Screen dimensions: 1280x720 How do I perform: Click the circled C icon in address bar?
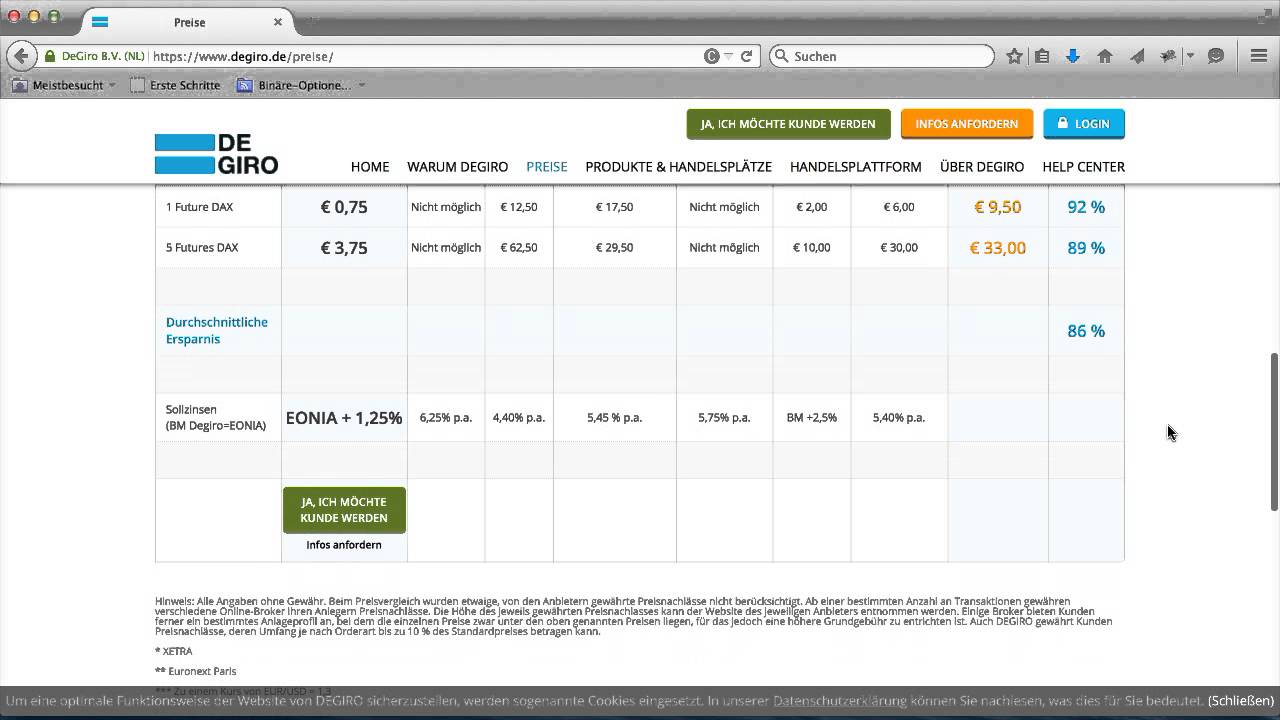click(x=712, y=57)
